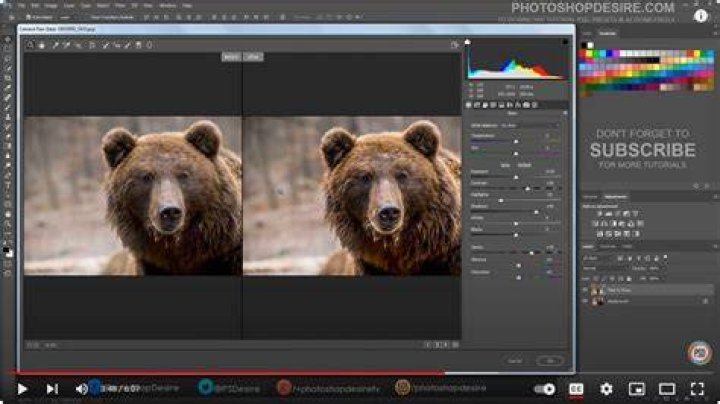720x404 pixels.
Task: Open the Adjustments panel menu
Action: pos(715,197)
